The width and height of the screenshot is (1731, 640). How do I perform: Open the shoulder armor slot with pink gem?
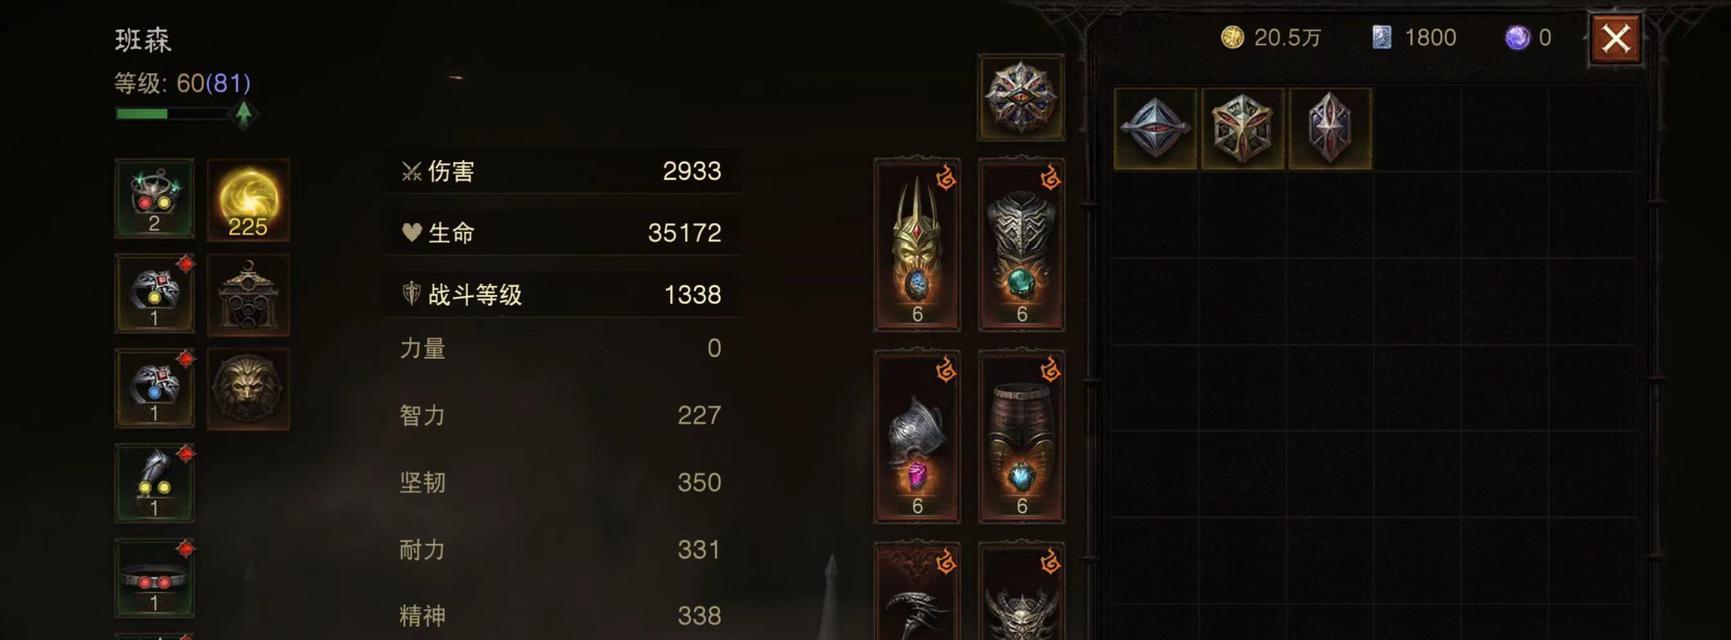917,436
